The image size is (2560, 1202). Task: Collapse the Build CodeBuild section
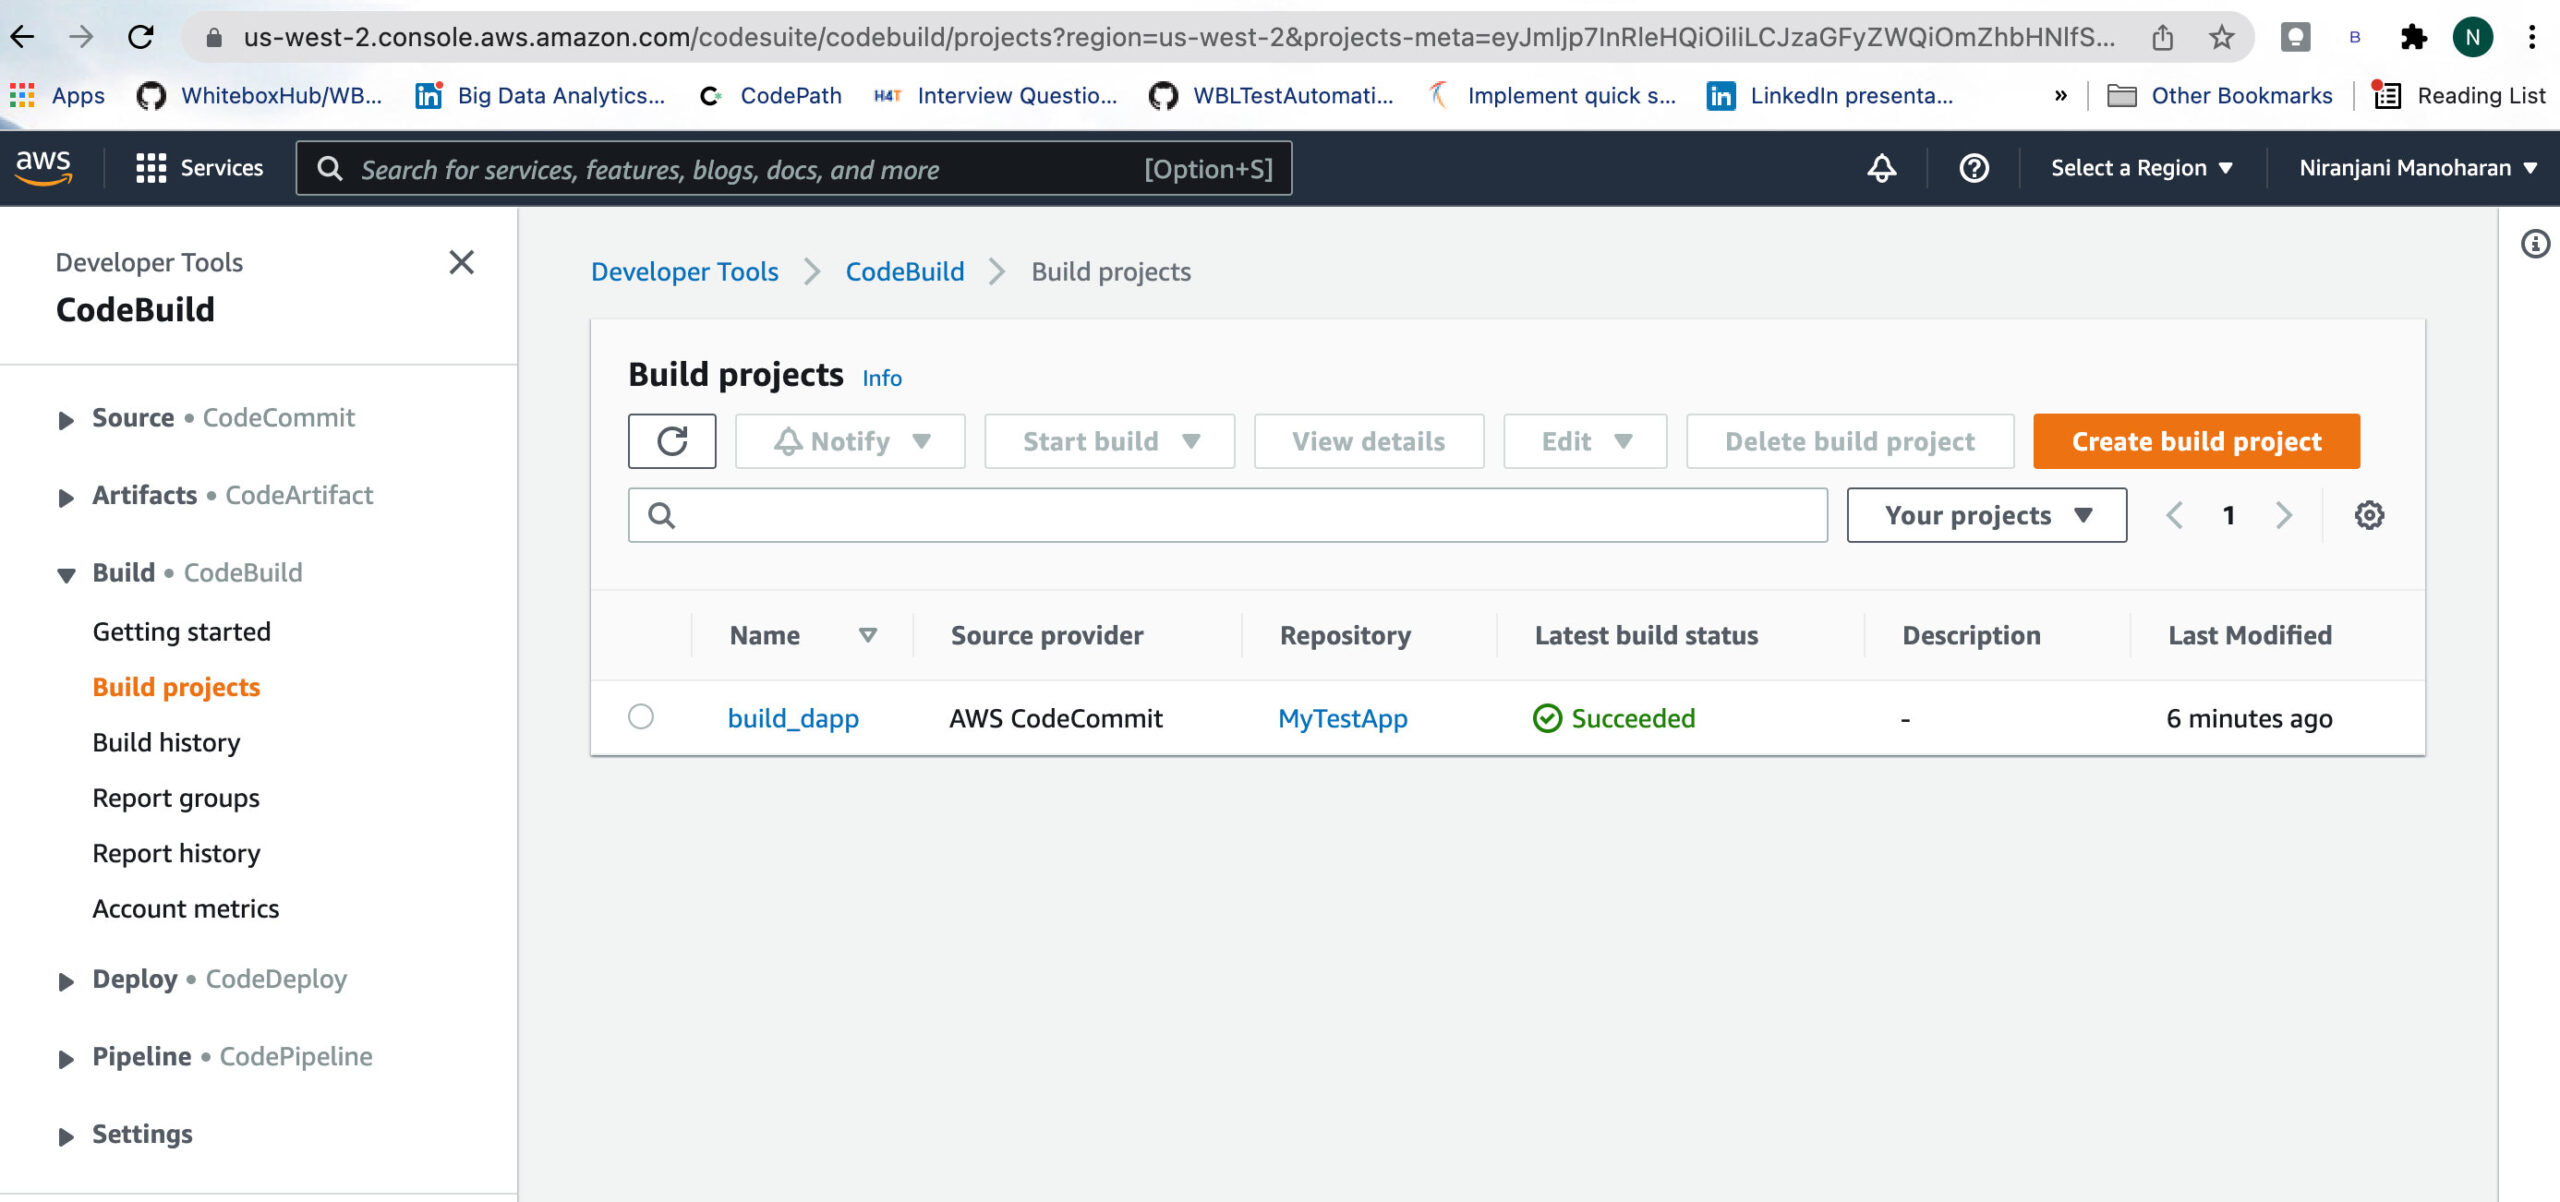tap(66, 574)
